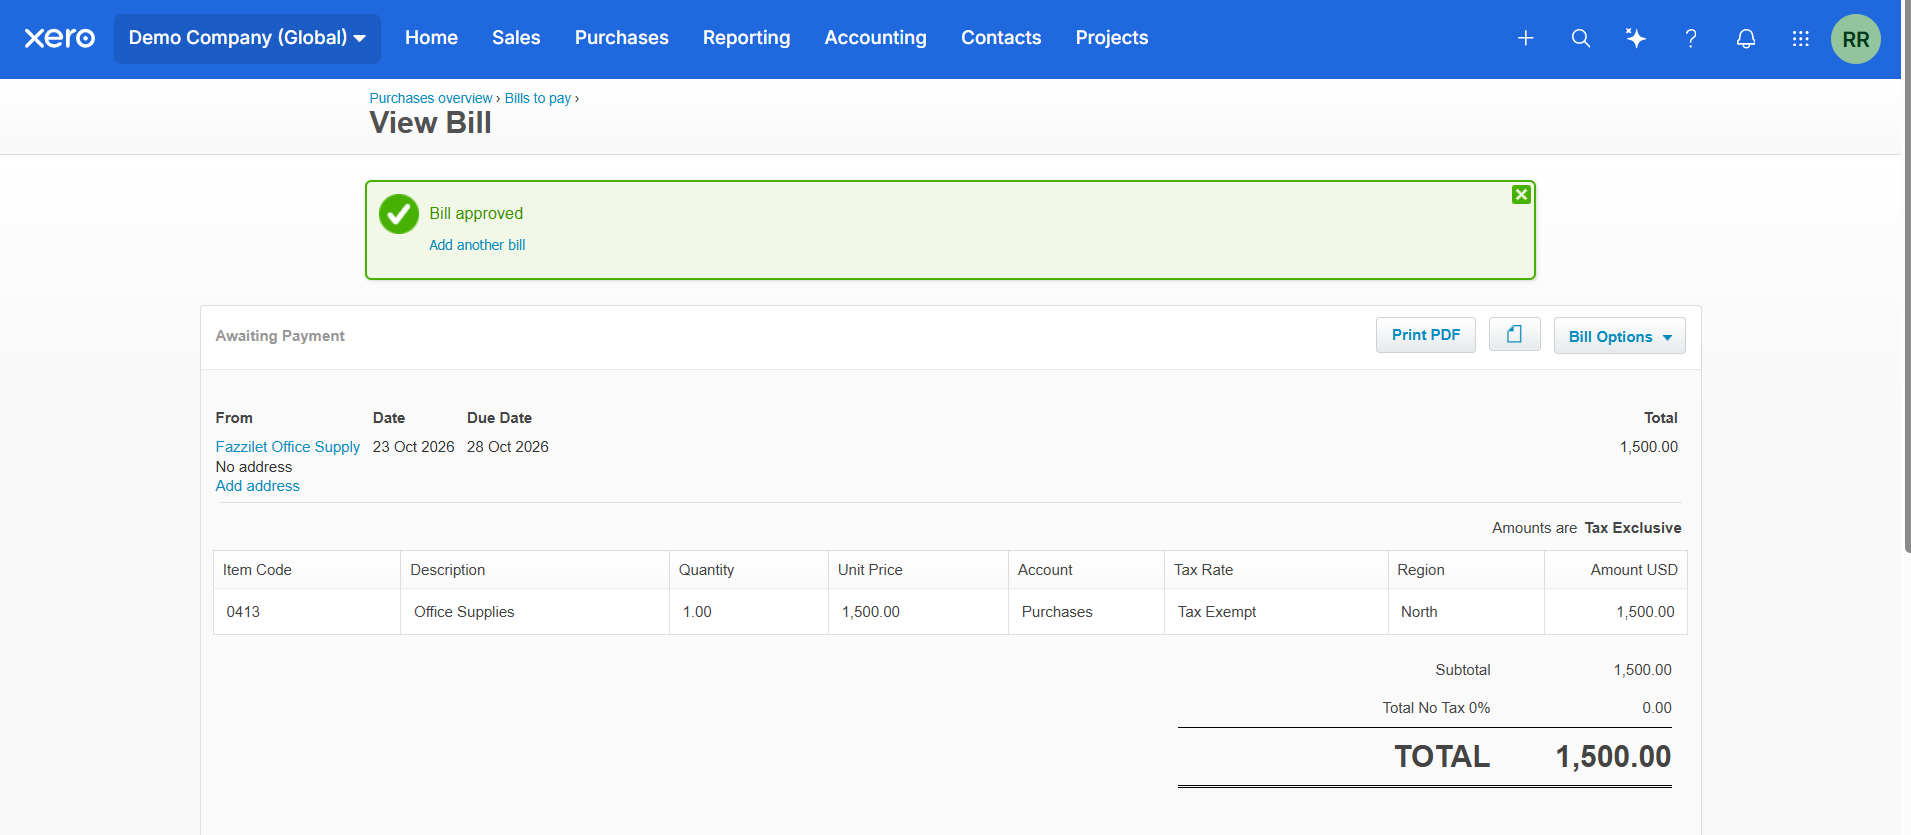Image resolution: width=1911 pixels, height=835 pixels.
Task: Expand the Demo Company (Global) menu
Action: click(247, 38)
